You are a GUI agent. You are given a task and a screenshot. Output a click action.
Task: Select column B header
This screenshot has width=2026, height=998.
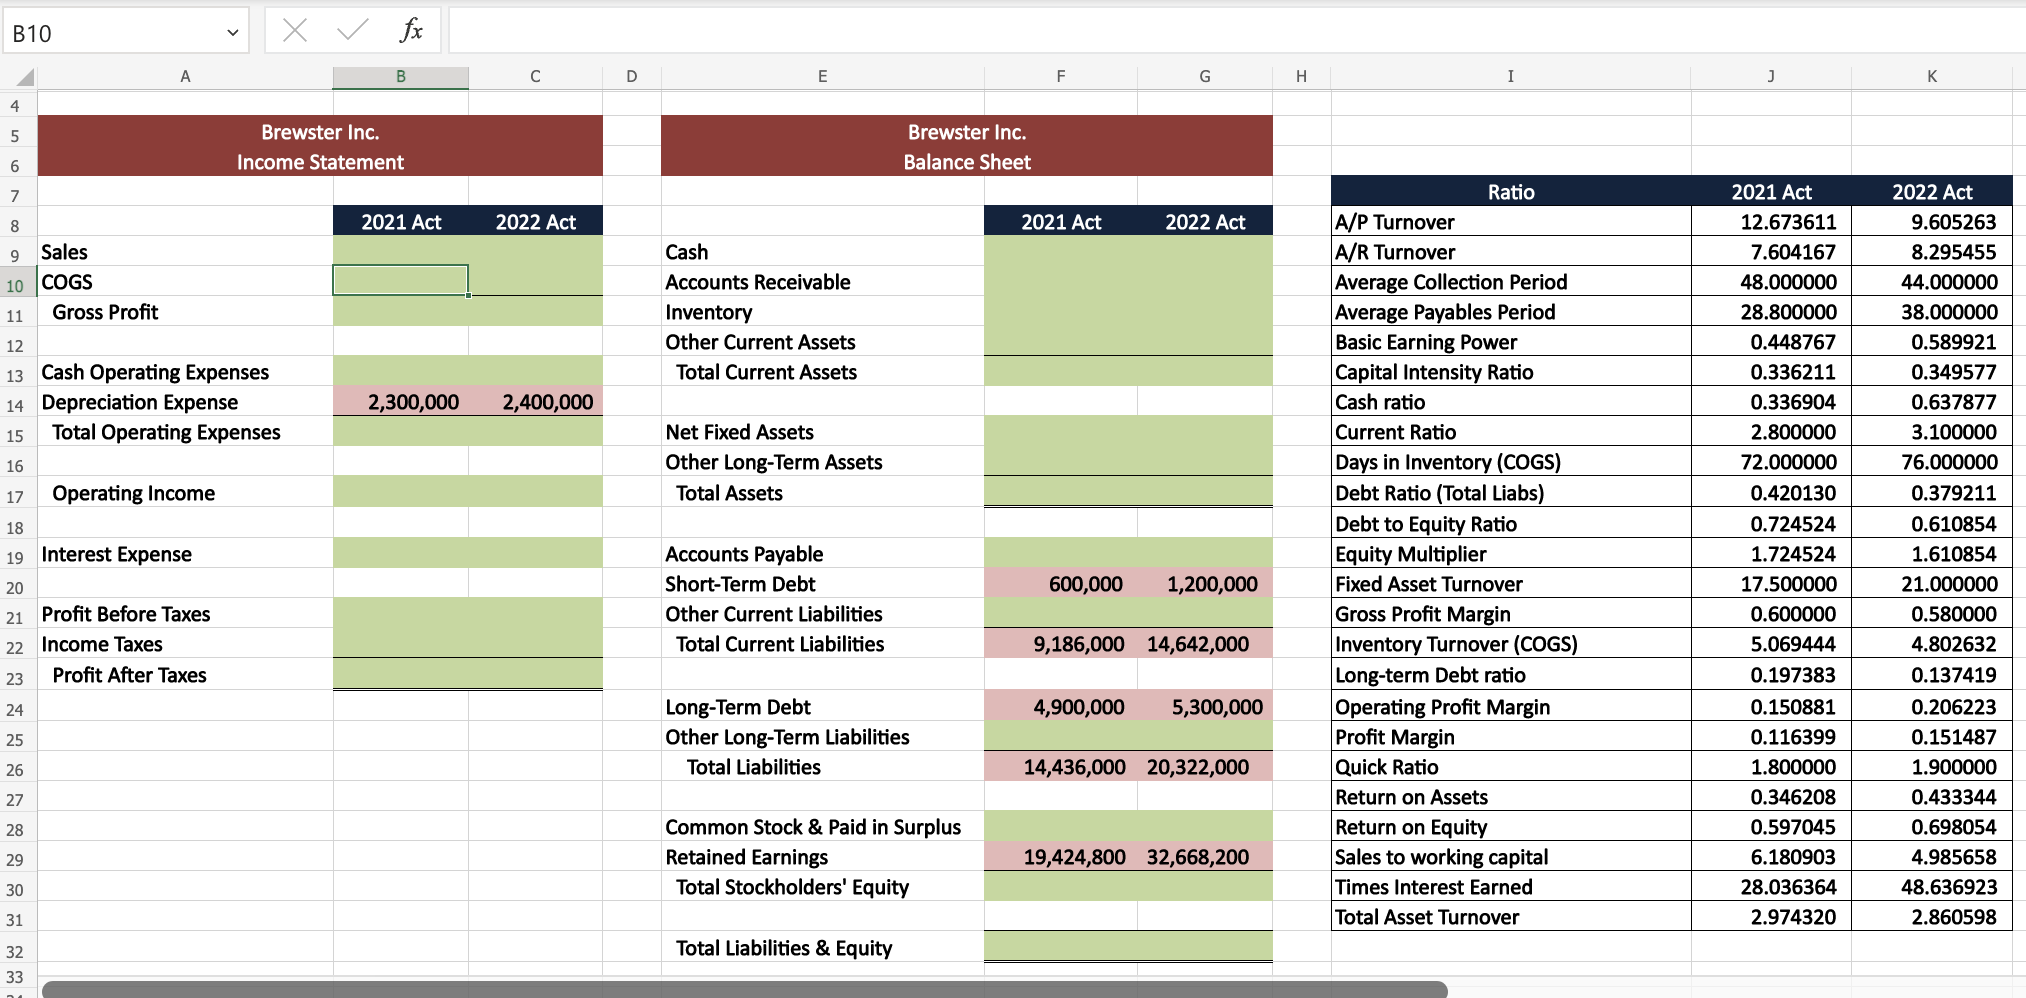[x=400, y=77]
